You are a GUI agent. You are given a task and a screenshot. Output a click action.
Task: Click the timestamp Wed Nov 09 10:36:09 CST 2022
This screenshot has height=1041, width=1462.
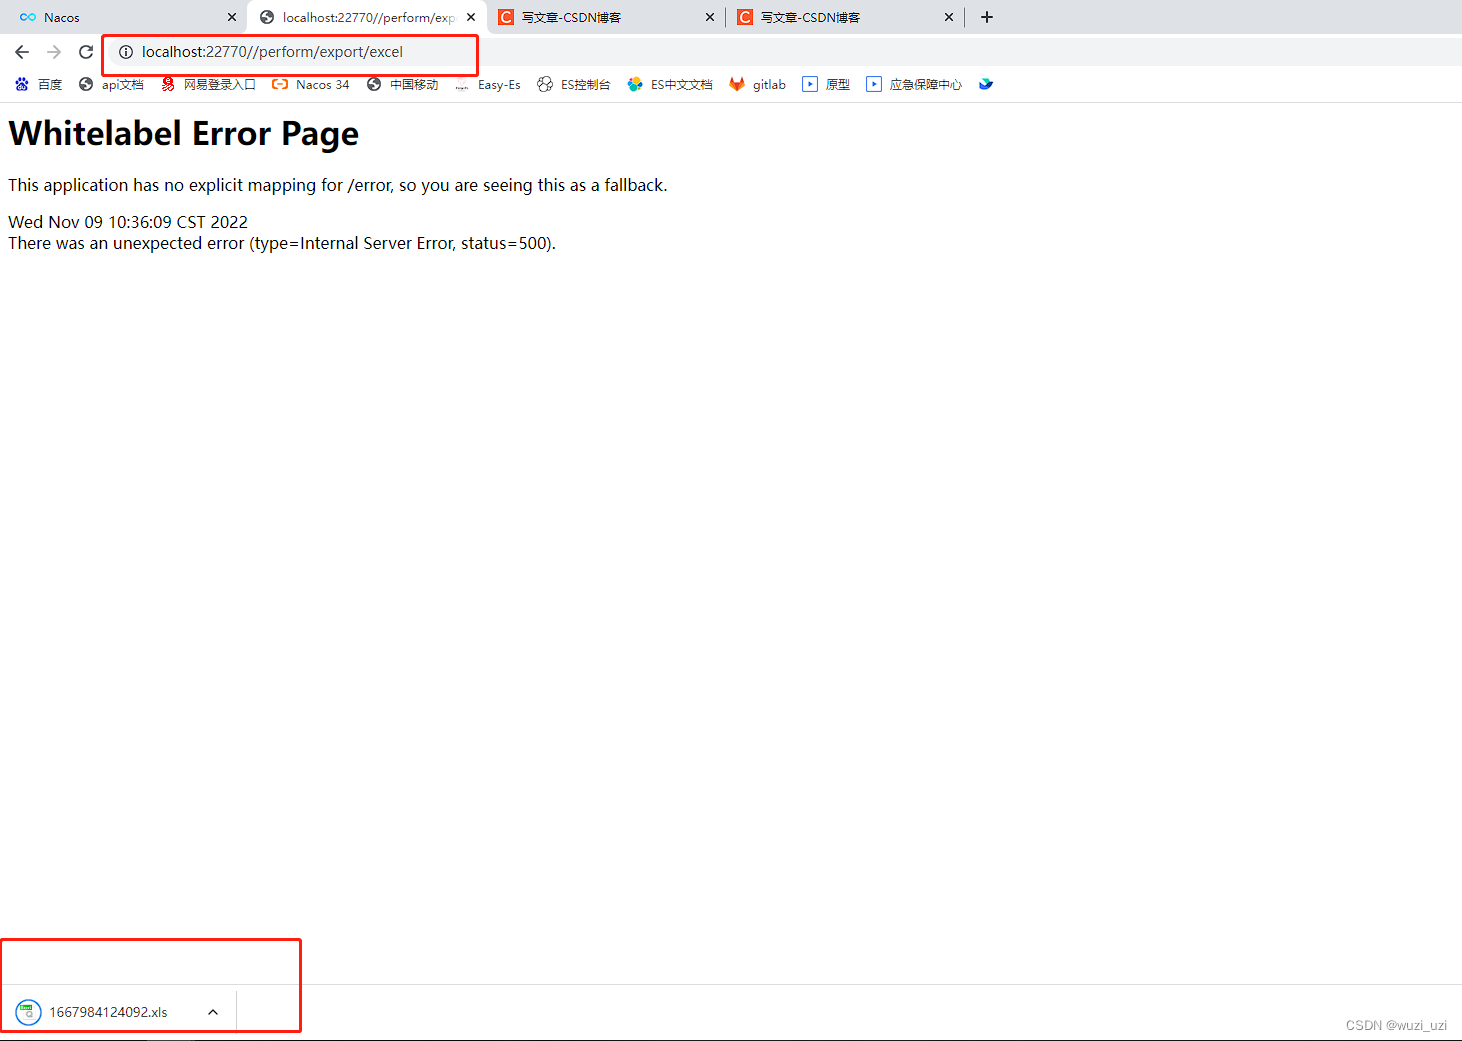coord(128,222)
